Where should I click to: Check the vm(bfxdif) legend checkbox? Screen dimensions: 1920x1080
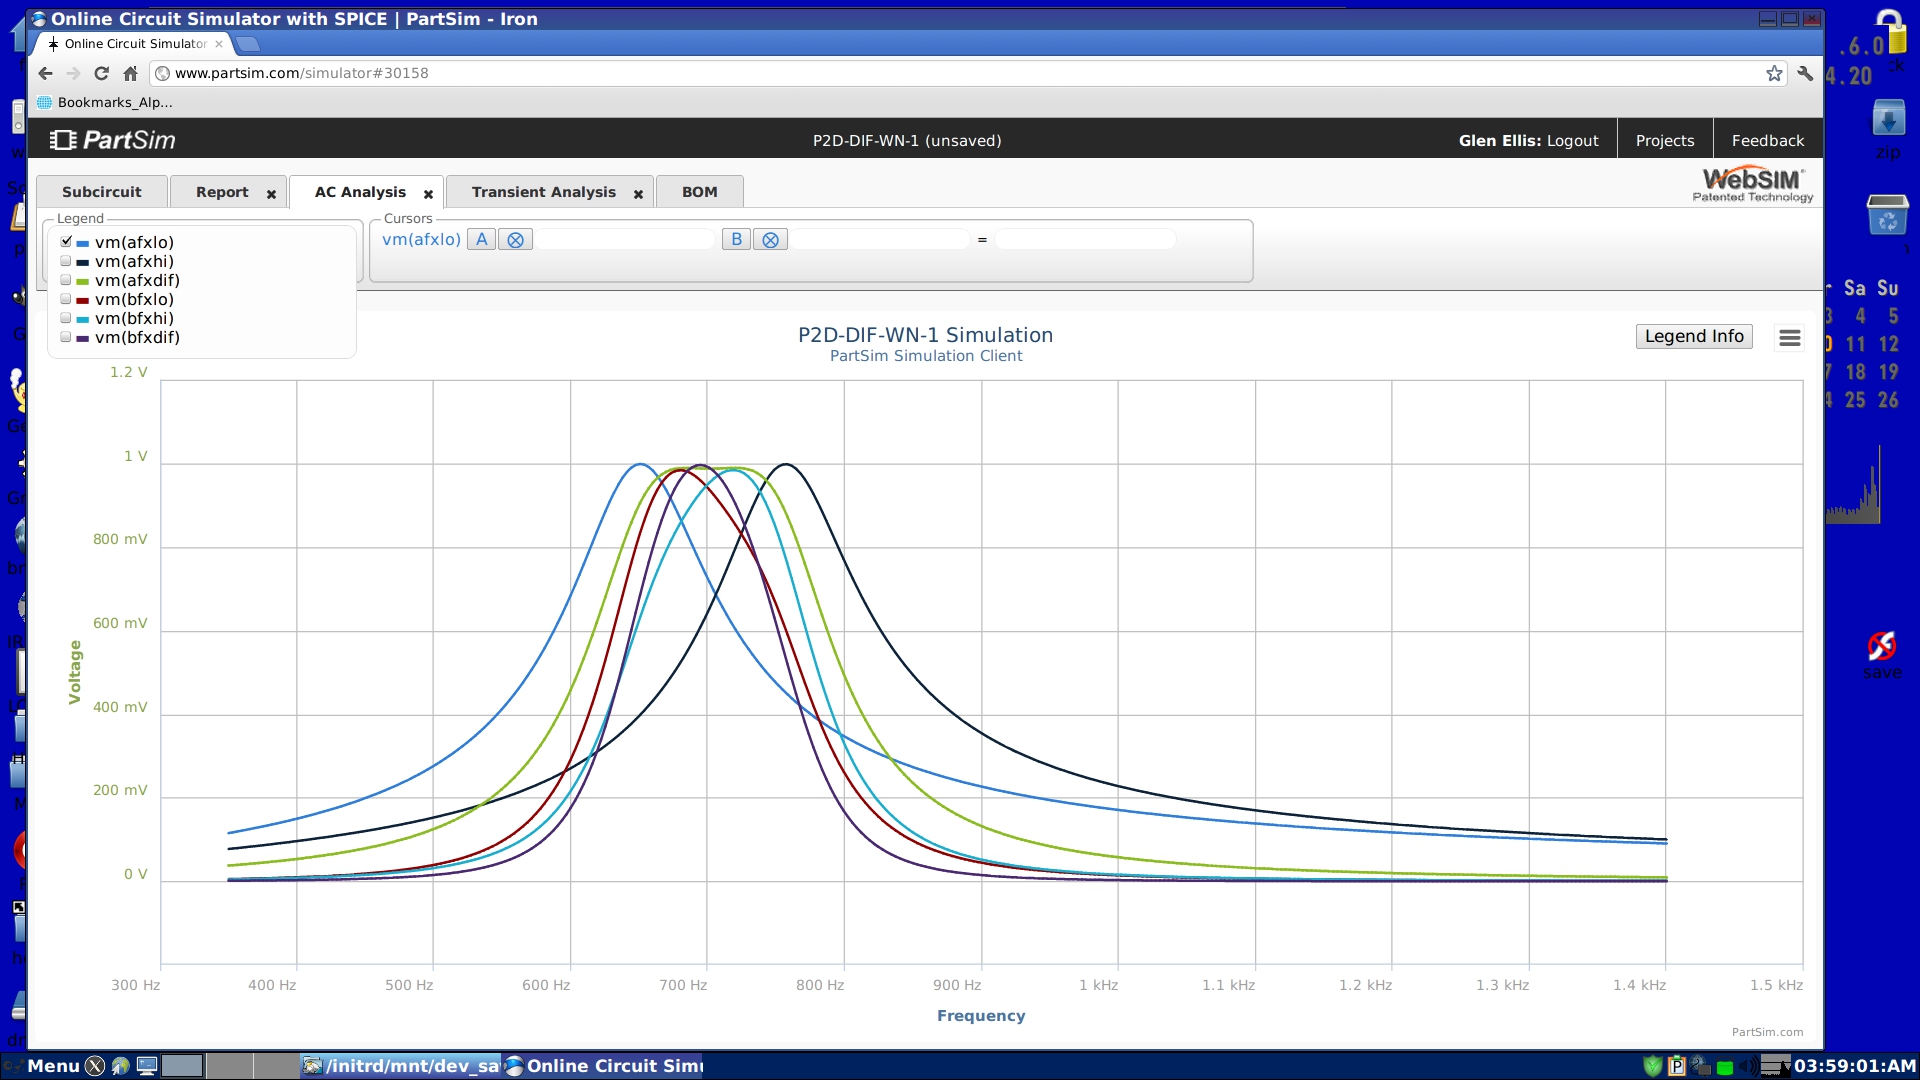click(66, 337)
